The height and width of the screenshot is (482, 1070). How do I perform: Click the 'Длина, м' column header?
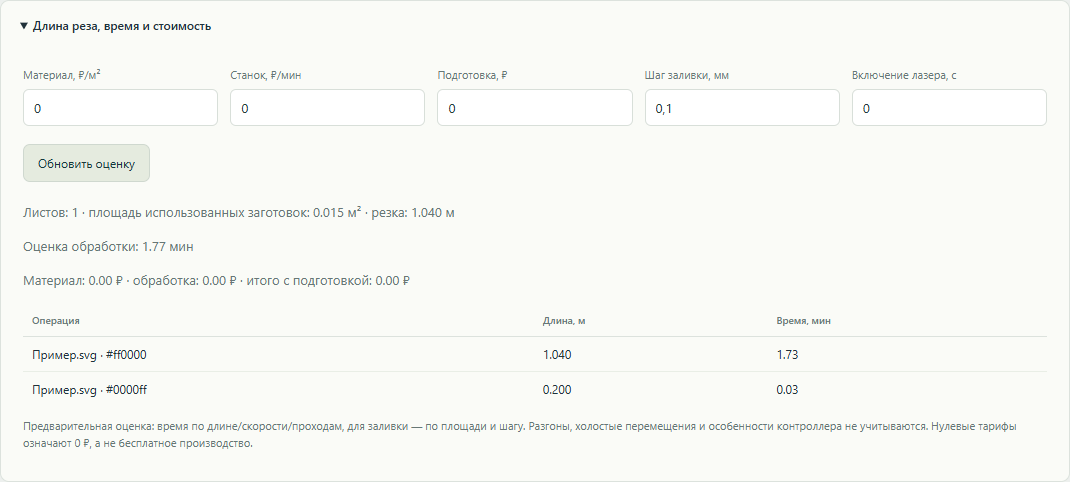[x=564, y=321]
